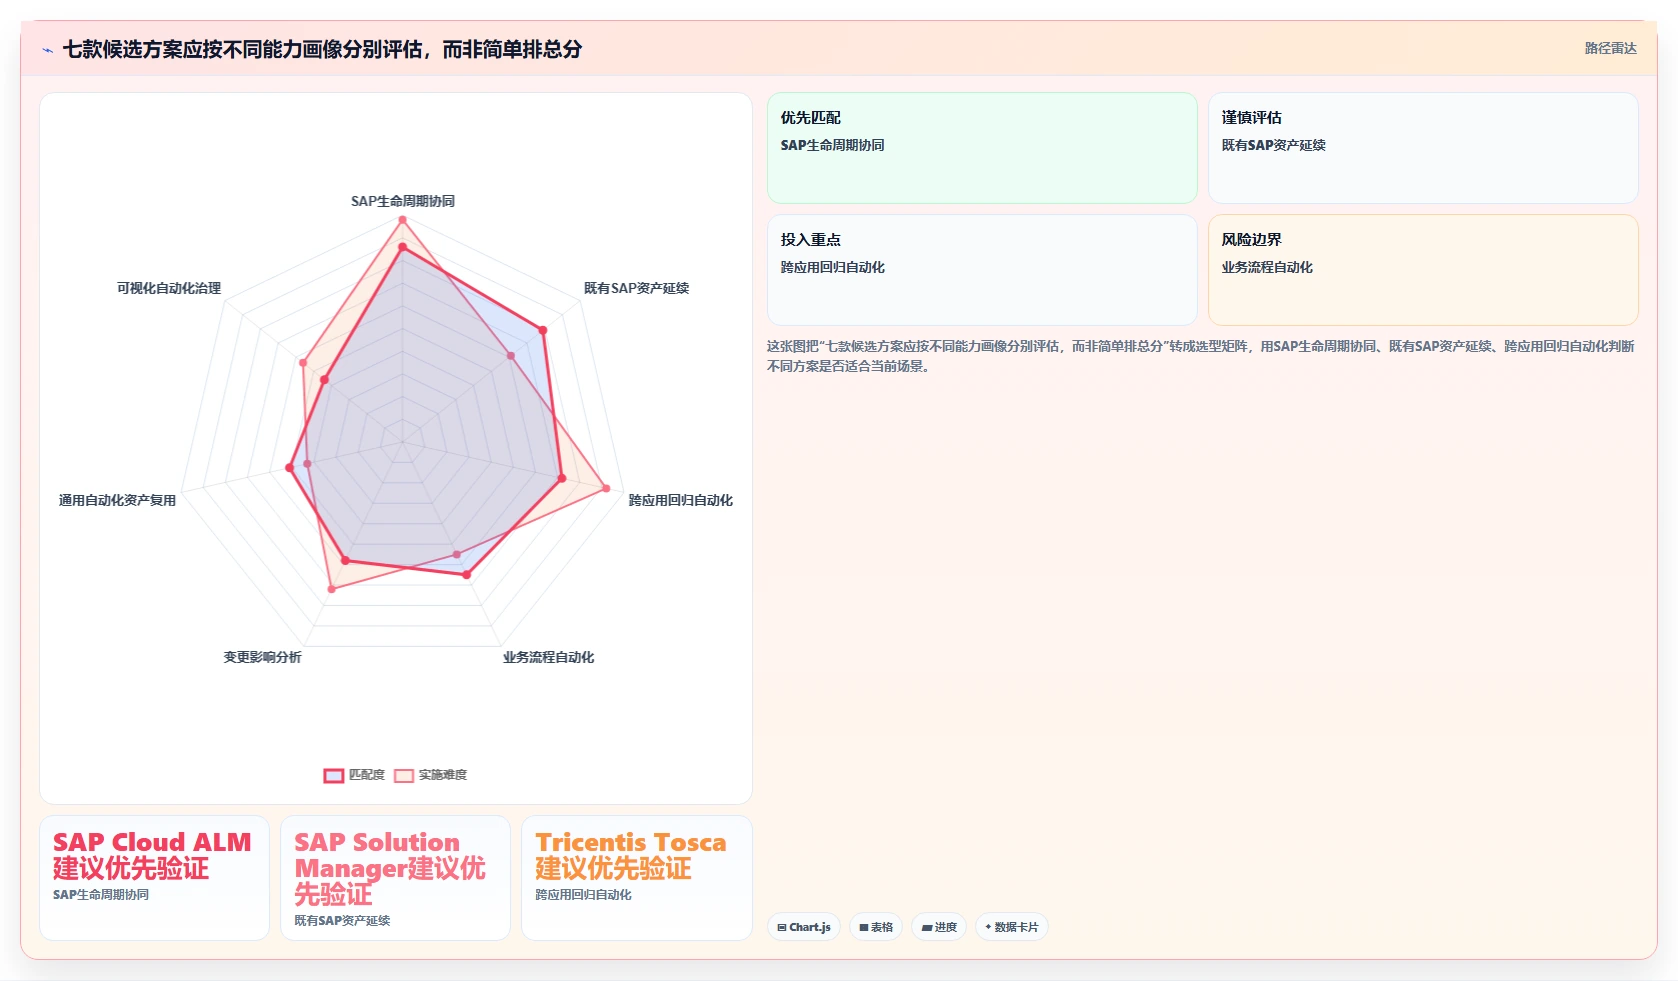
Task: Click the 可视化自动化治理 radar axis label
Action: tap(169, 288)
